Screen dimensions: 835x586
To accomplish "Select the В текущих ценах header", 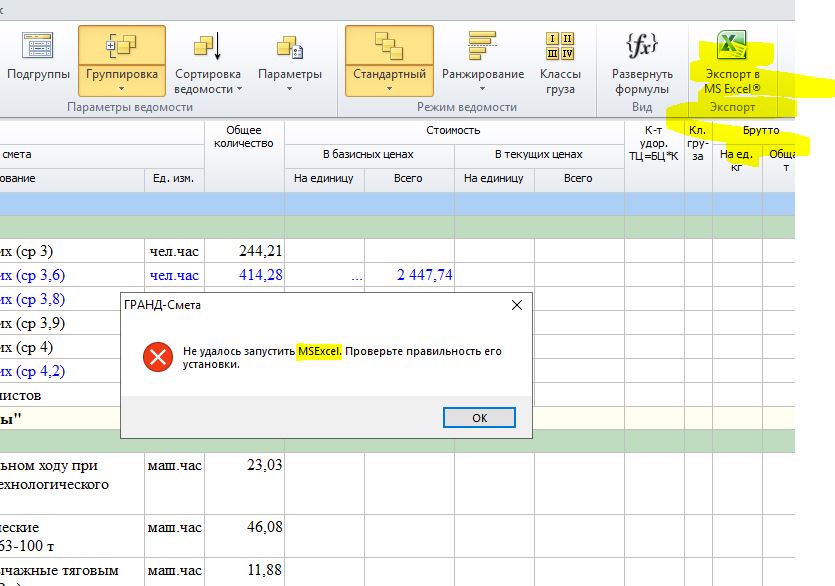I will tap(537, 155).
